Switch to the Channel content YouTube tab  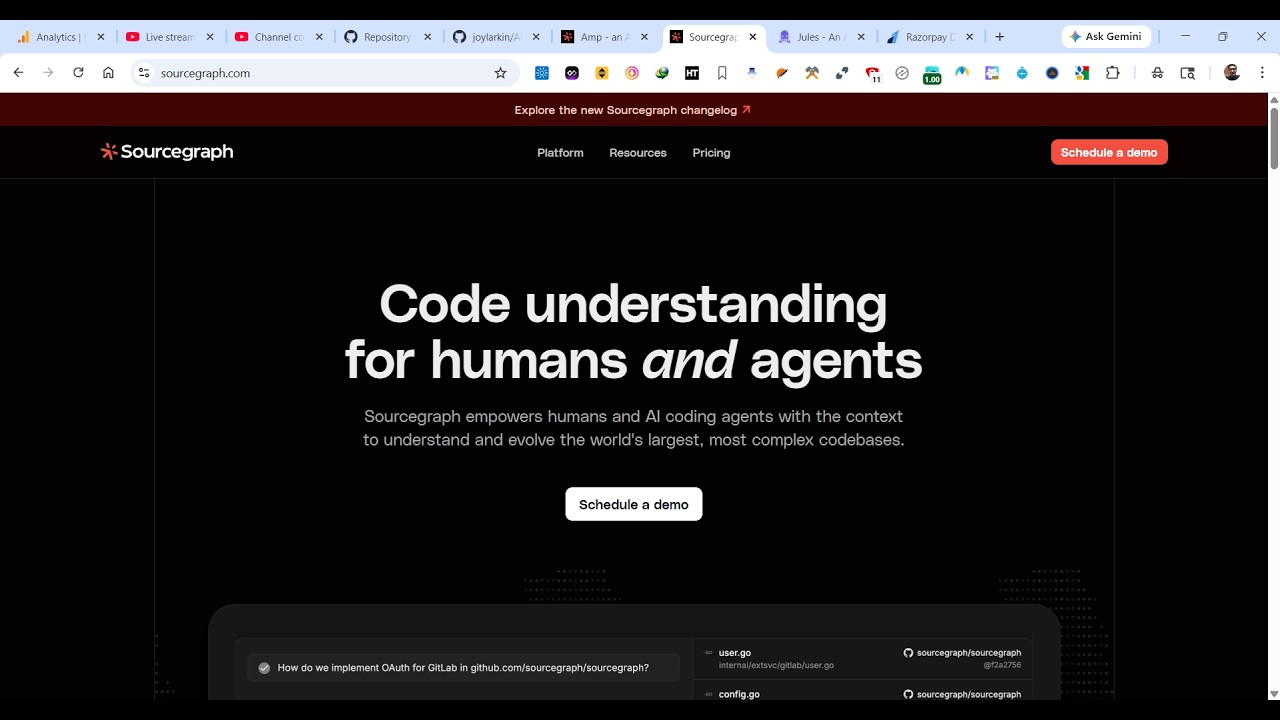279,37
